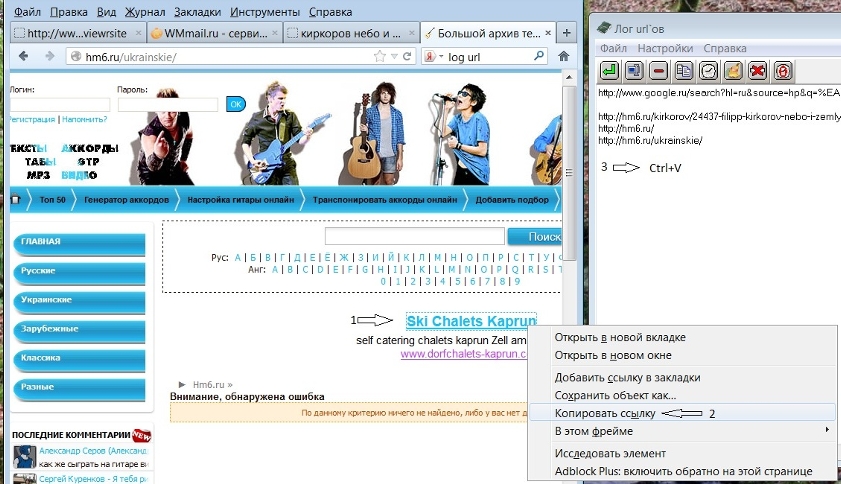
Task: Open the Журнал menu
Action: pos(145,12)
